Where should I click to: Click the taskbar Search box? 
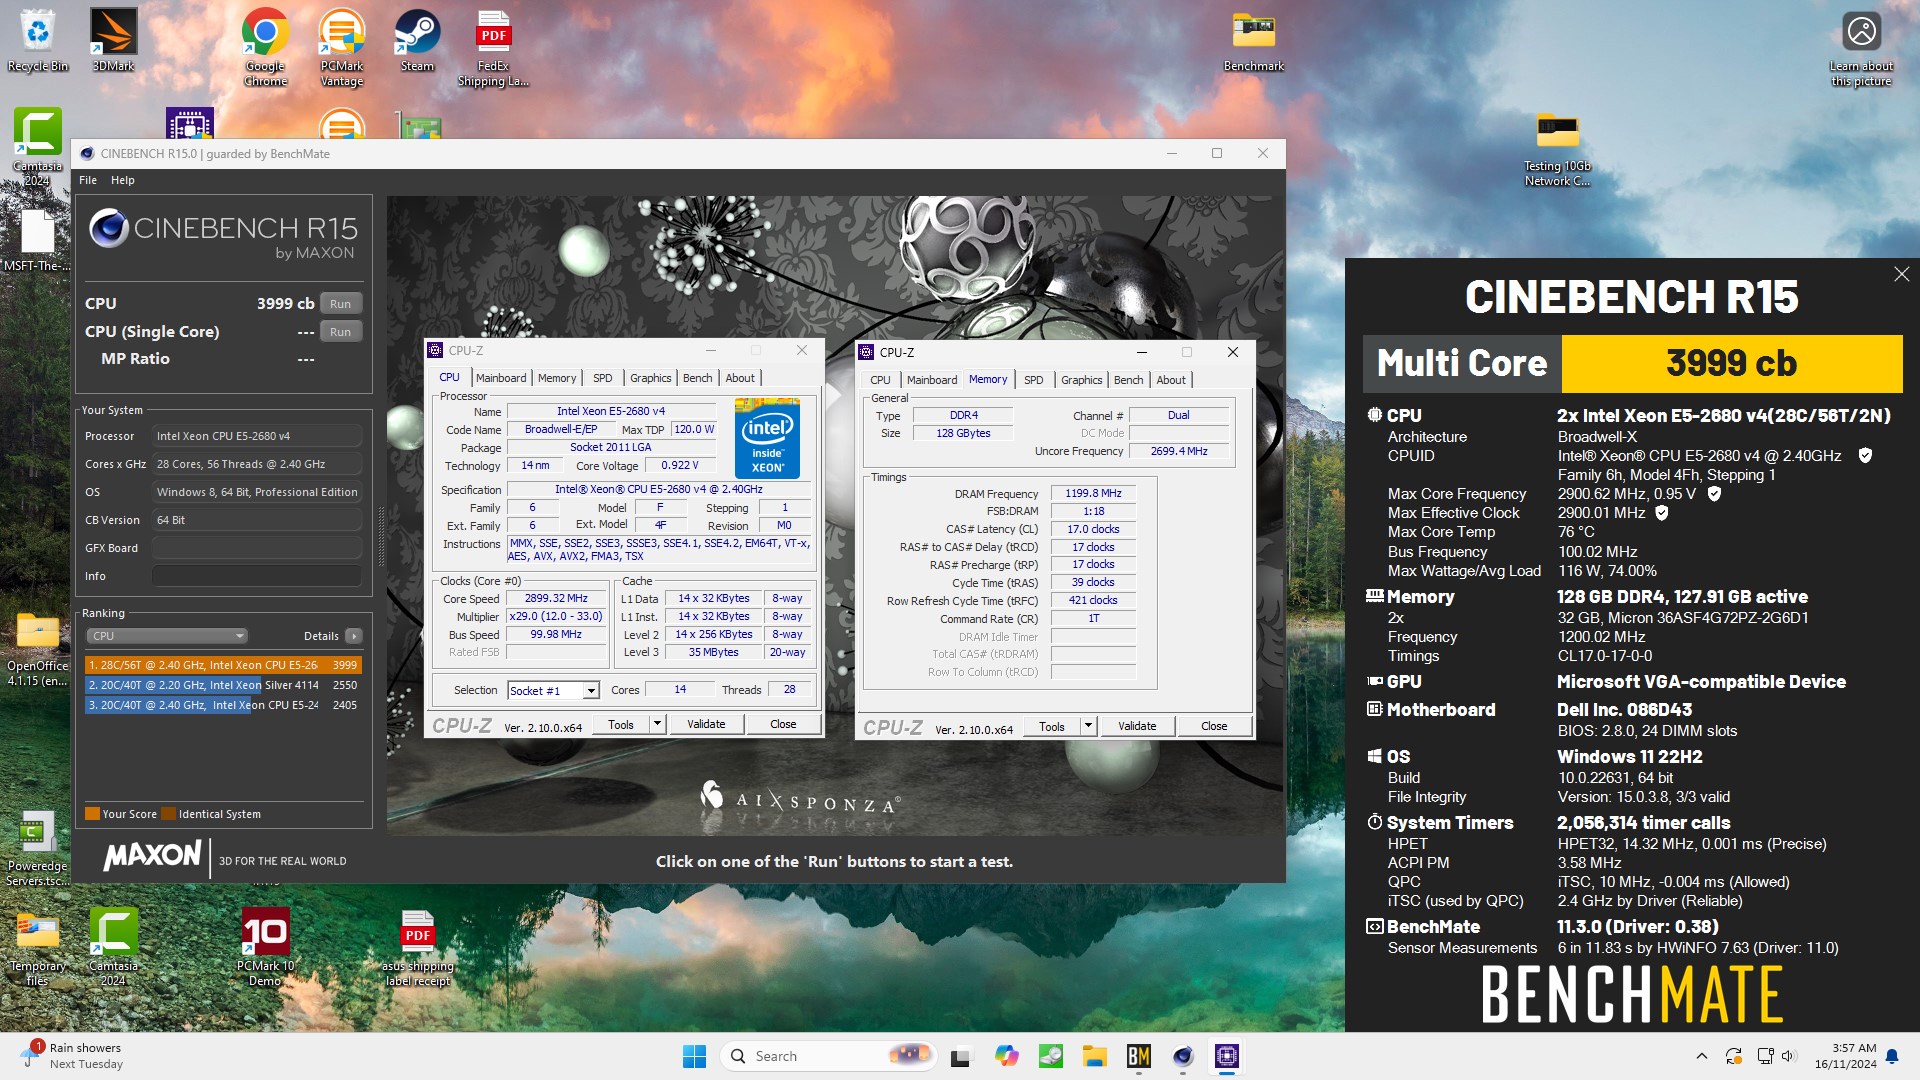[x=828, y=1056]
